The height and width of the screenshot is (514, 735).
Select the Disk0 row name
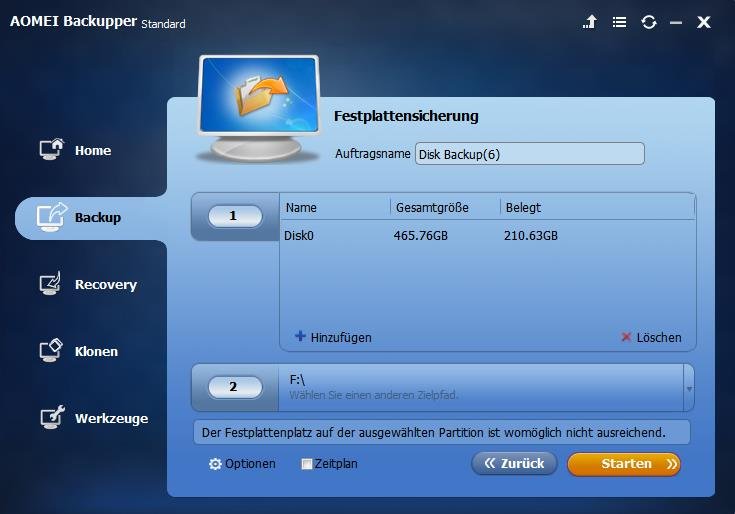click(x=299, y=236)
